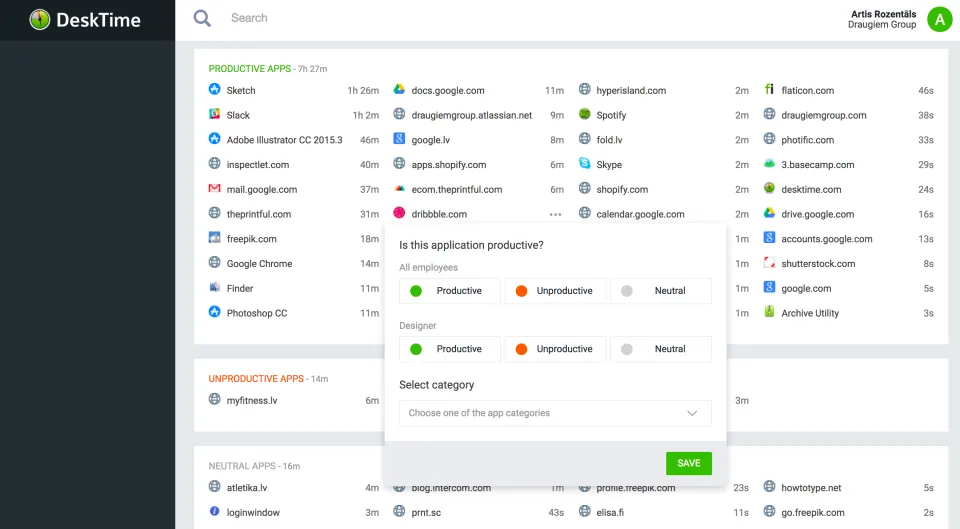Select the calendar.google.com row
The width and height of the screenshot is (960, 529).
(664, 214)
